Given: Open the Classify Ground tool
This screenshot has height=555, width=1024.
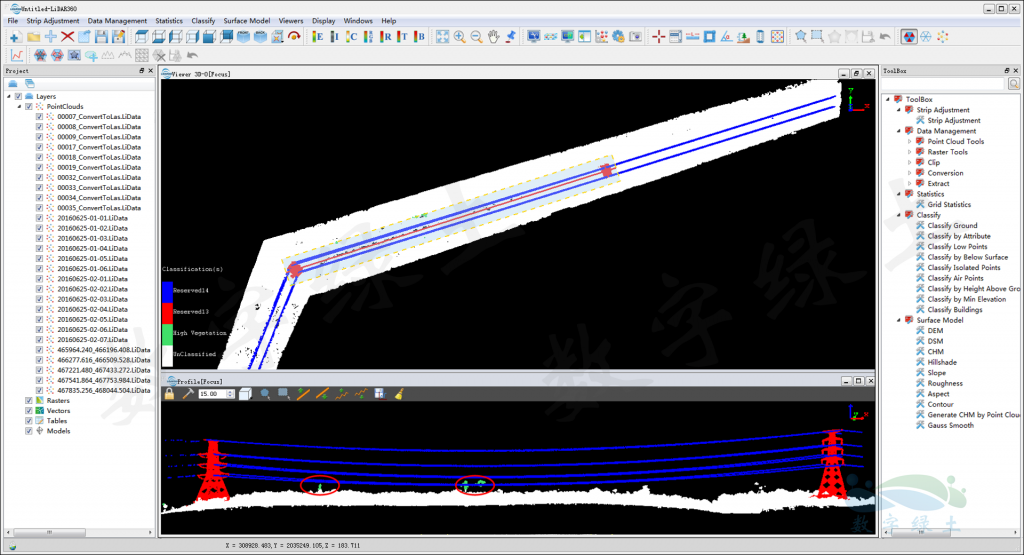Looking at the screenshot, I should (x=952, y=226).
